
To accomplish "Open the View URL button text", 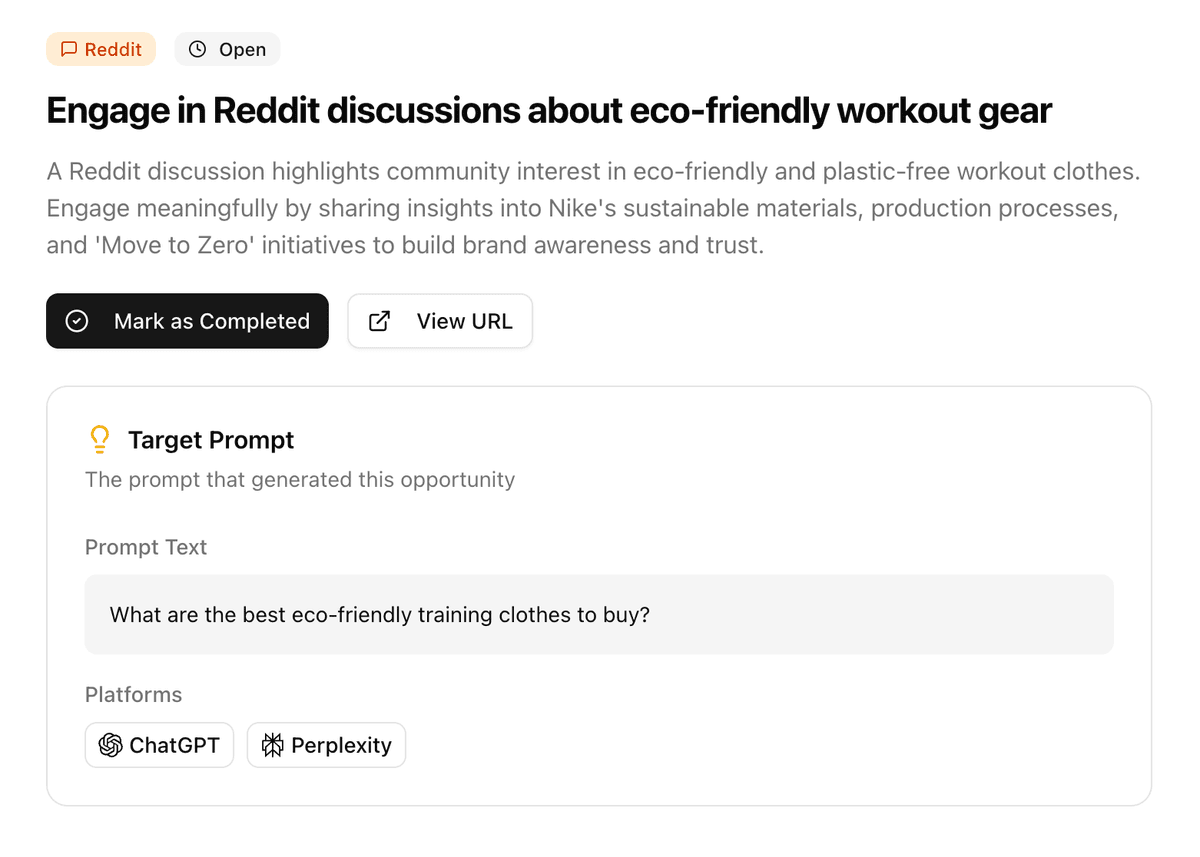I will [x=464, y=321].
